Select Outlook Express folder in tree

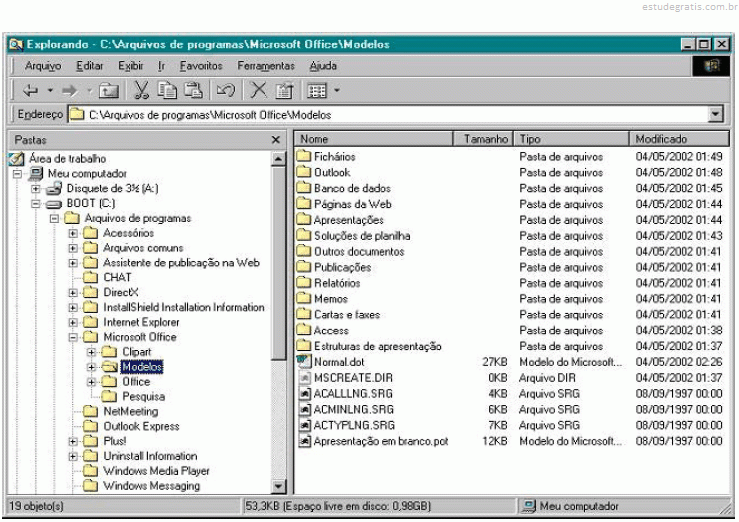click(x=141, y=426)
